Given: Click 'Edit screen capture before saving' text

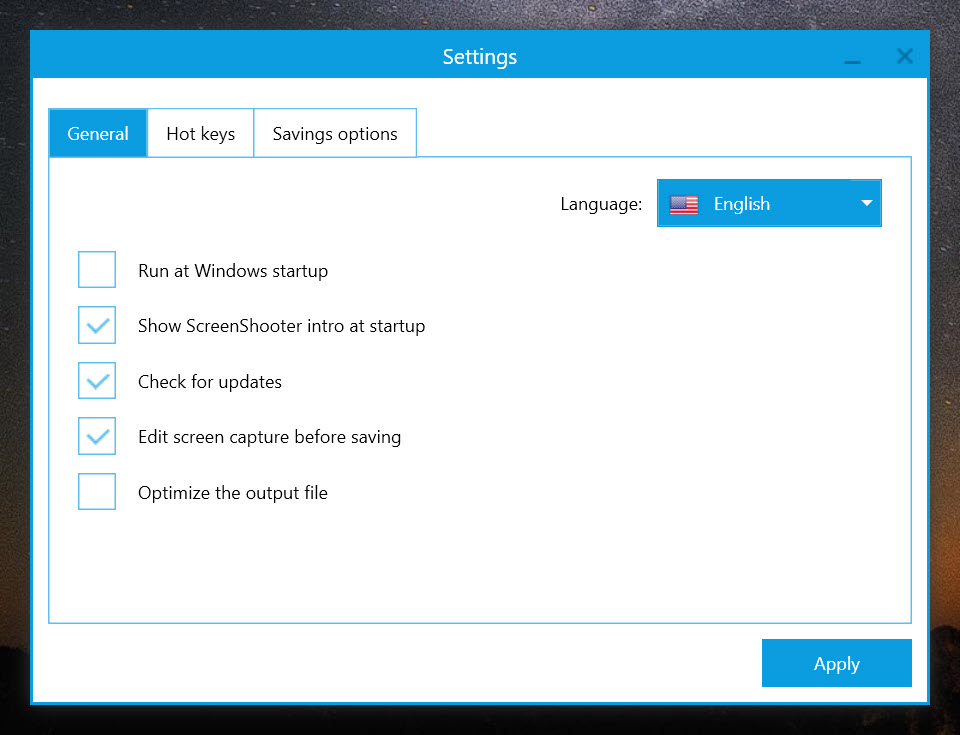Looking at the screenshot, I should (269, 437).
